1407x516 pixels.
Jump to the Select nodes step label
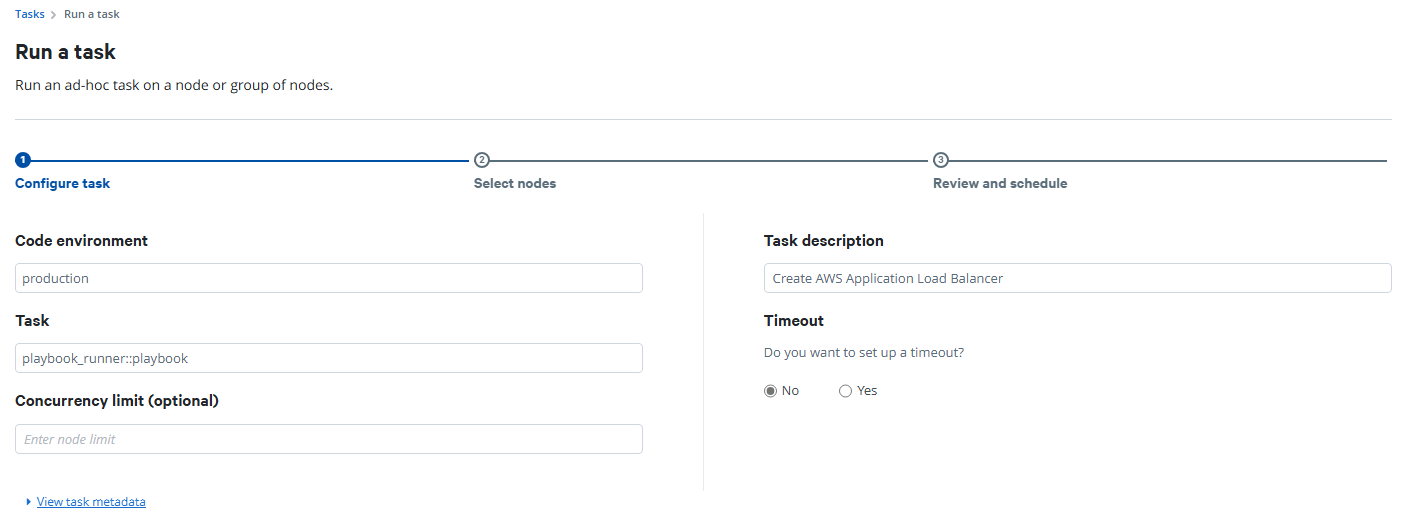tap(514, 184)
